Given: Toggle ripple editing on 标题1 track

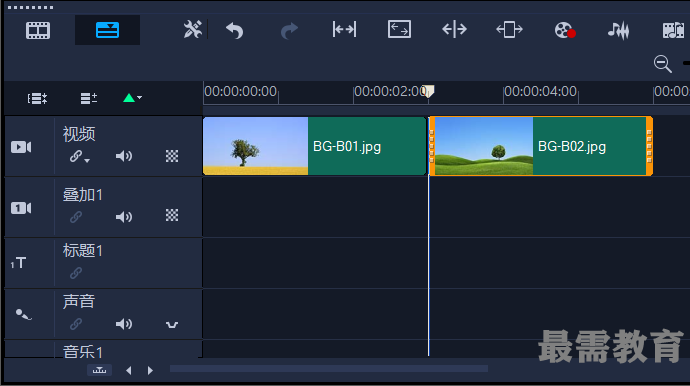Looking at the screenshot, I should point(76,273).
